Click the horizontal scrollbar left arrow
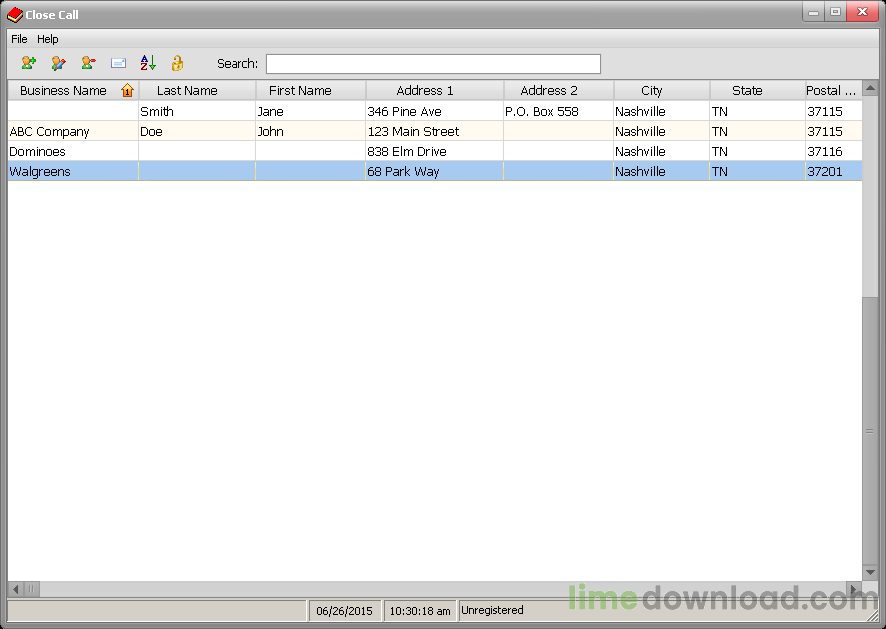The width and height of the screenshot is (886, 629). tap(16, 589)
